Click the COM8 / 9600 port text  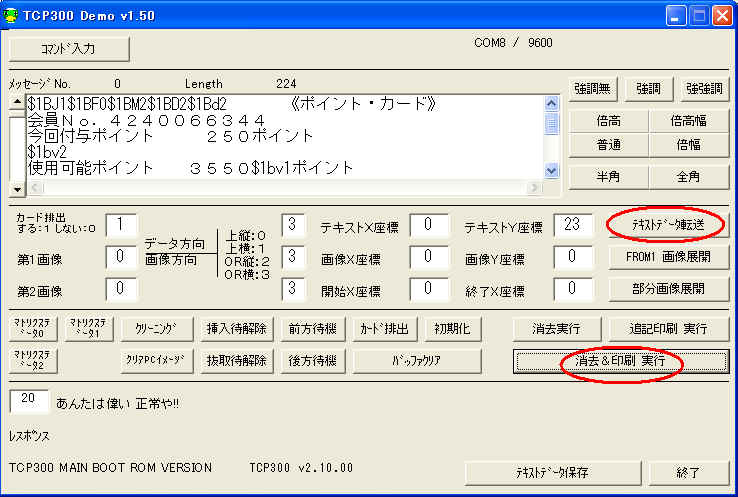(513, 43)
